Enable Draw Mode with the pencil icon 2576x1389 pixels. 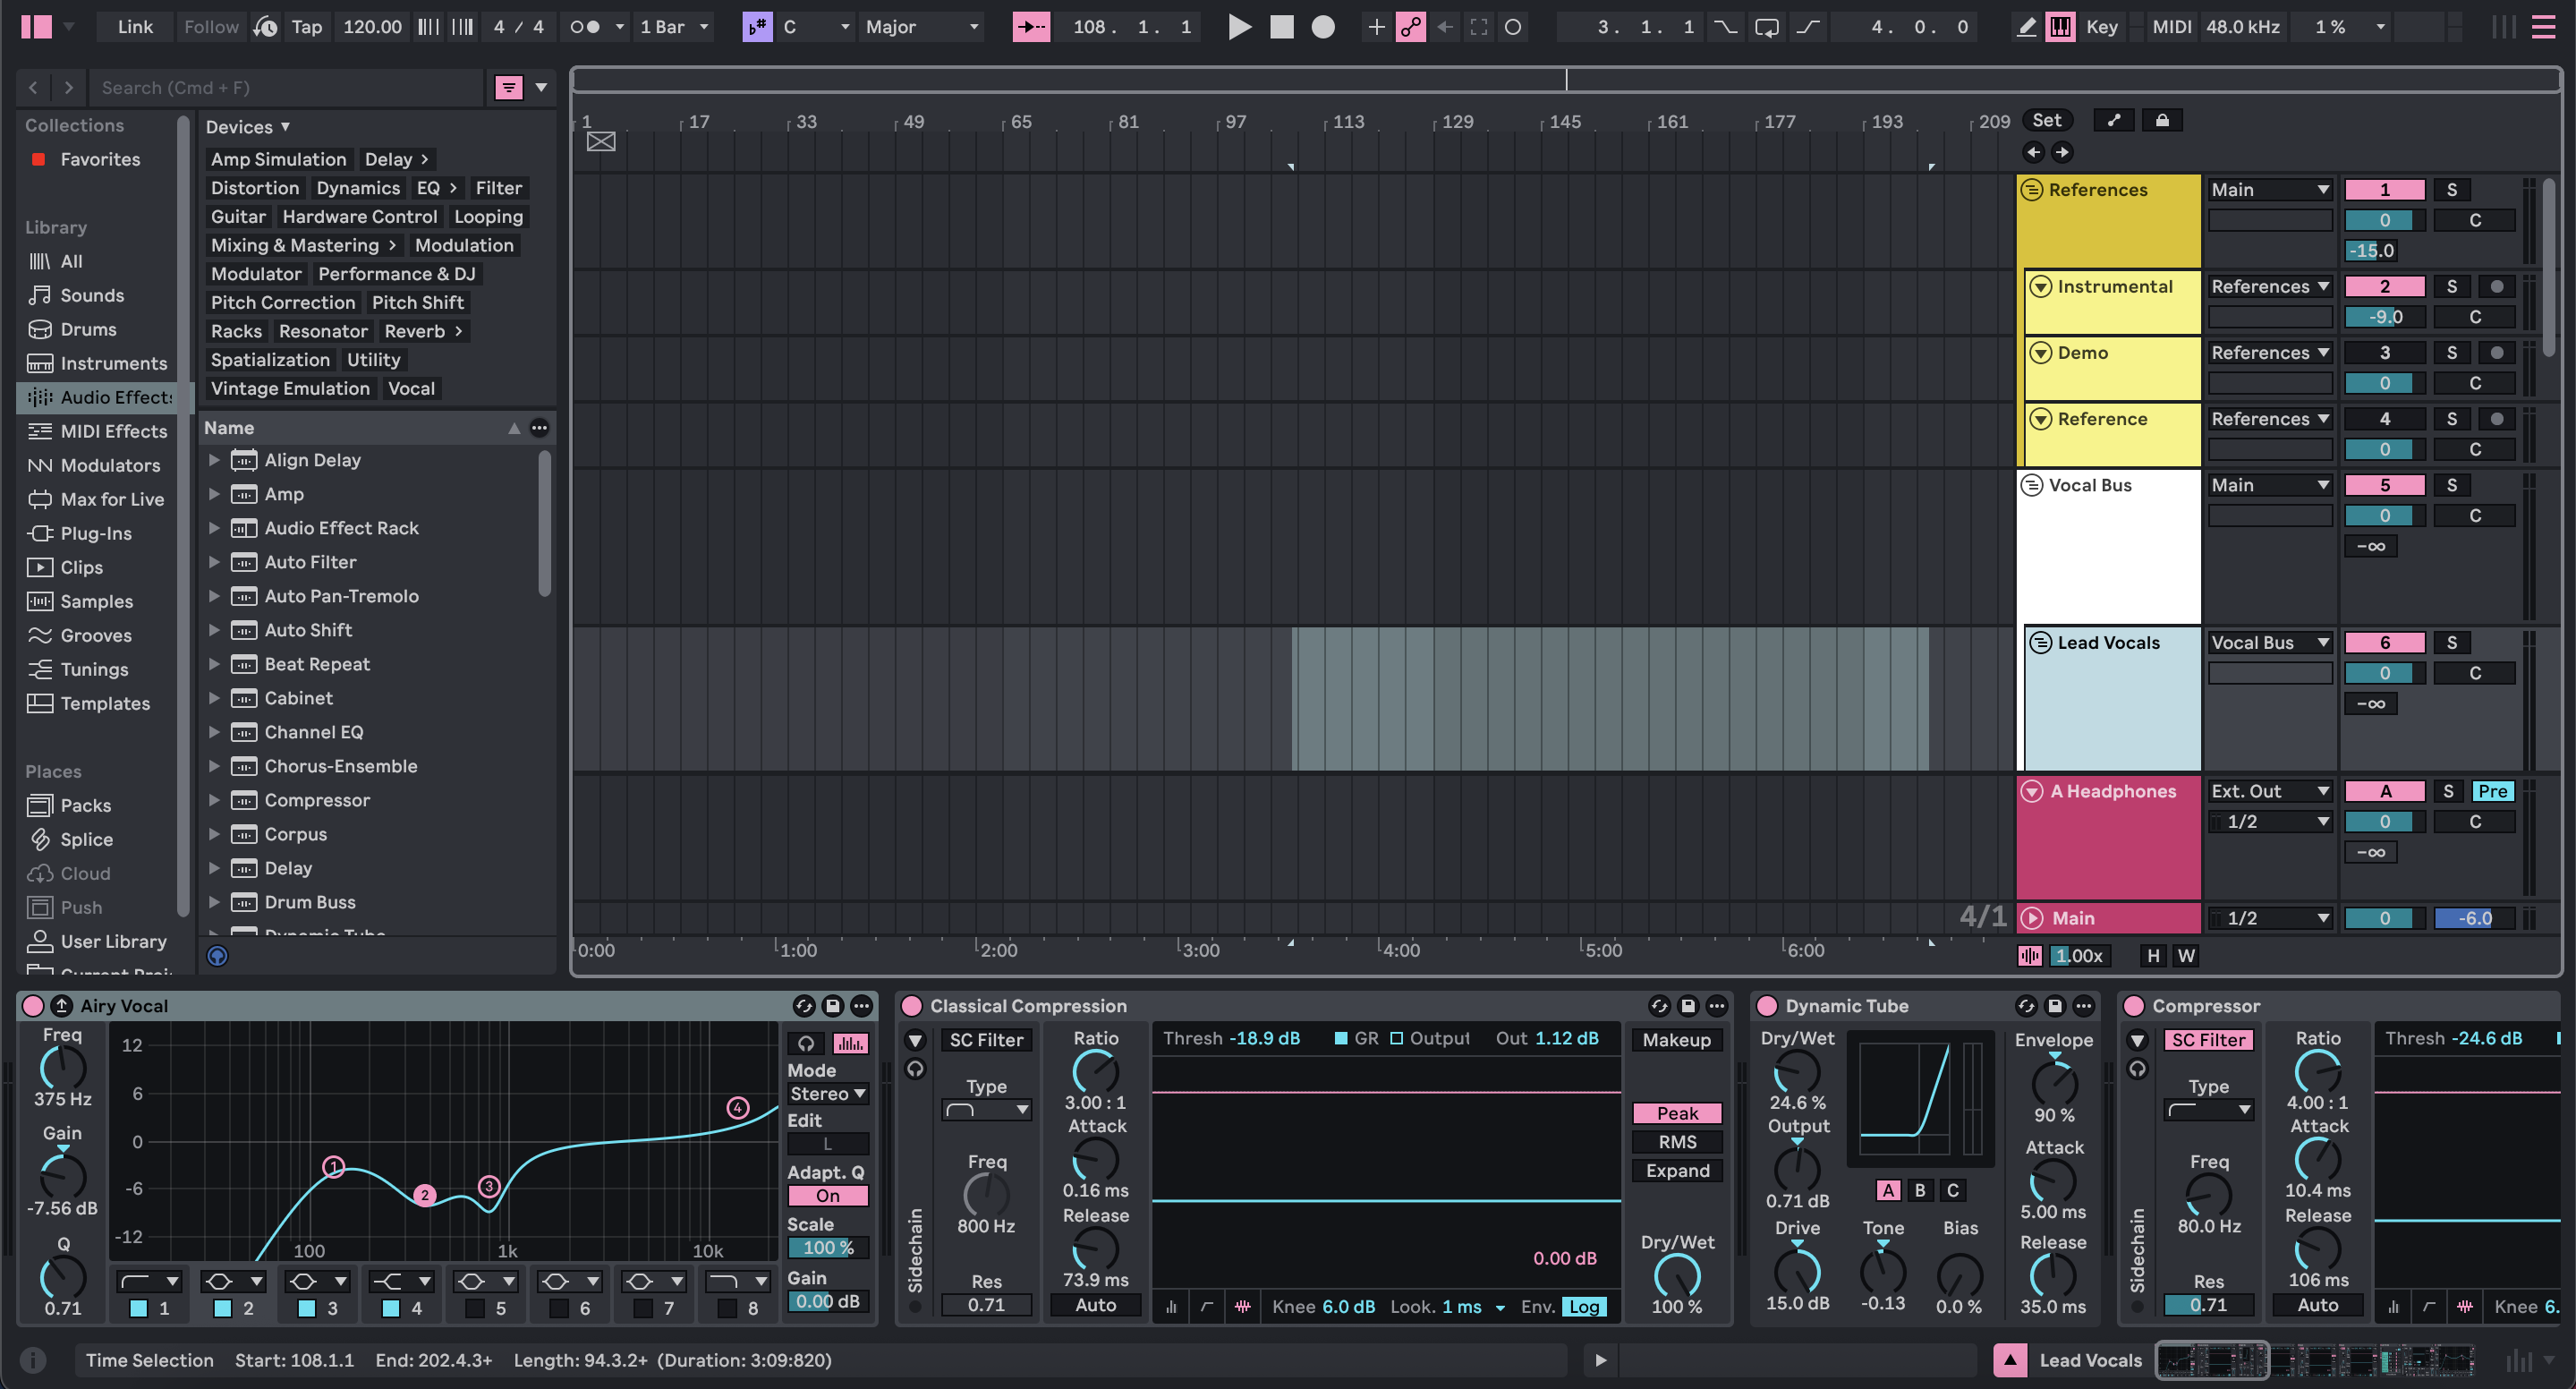(2026, 27)
